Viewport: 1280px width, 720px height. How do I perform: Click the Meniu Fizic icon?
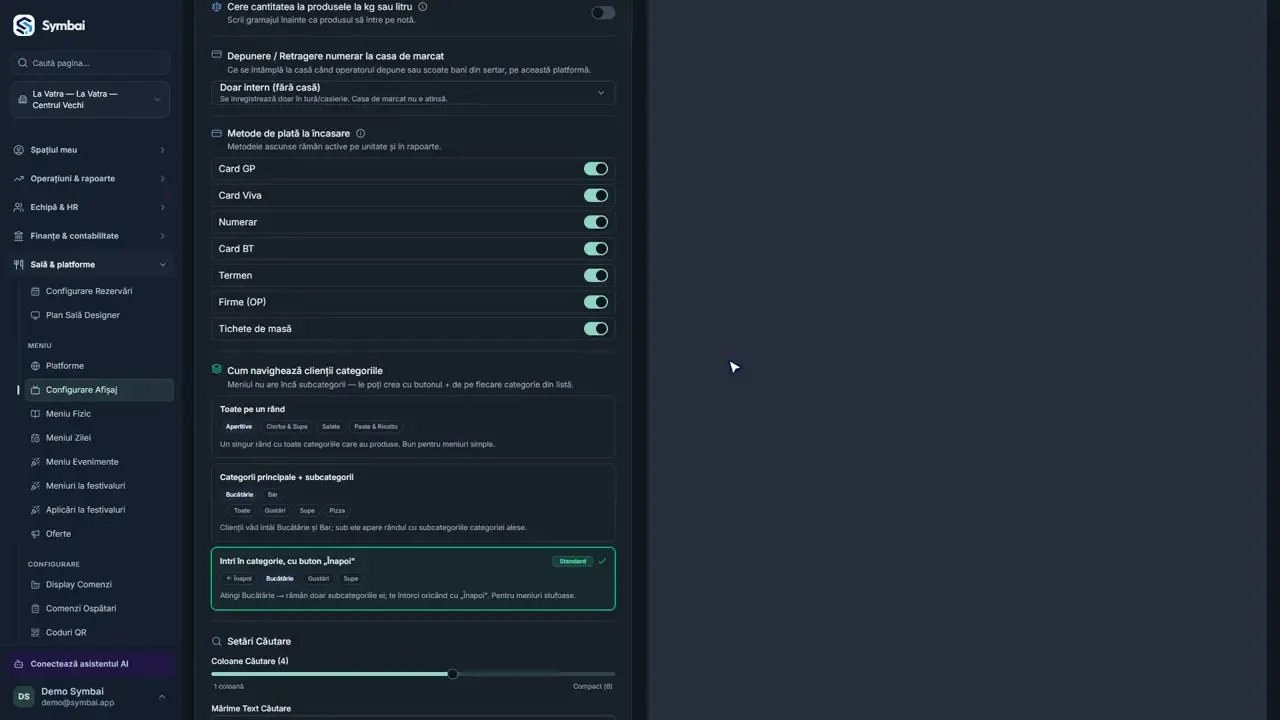coord(36,414)
